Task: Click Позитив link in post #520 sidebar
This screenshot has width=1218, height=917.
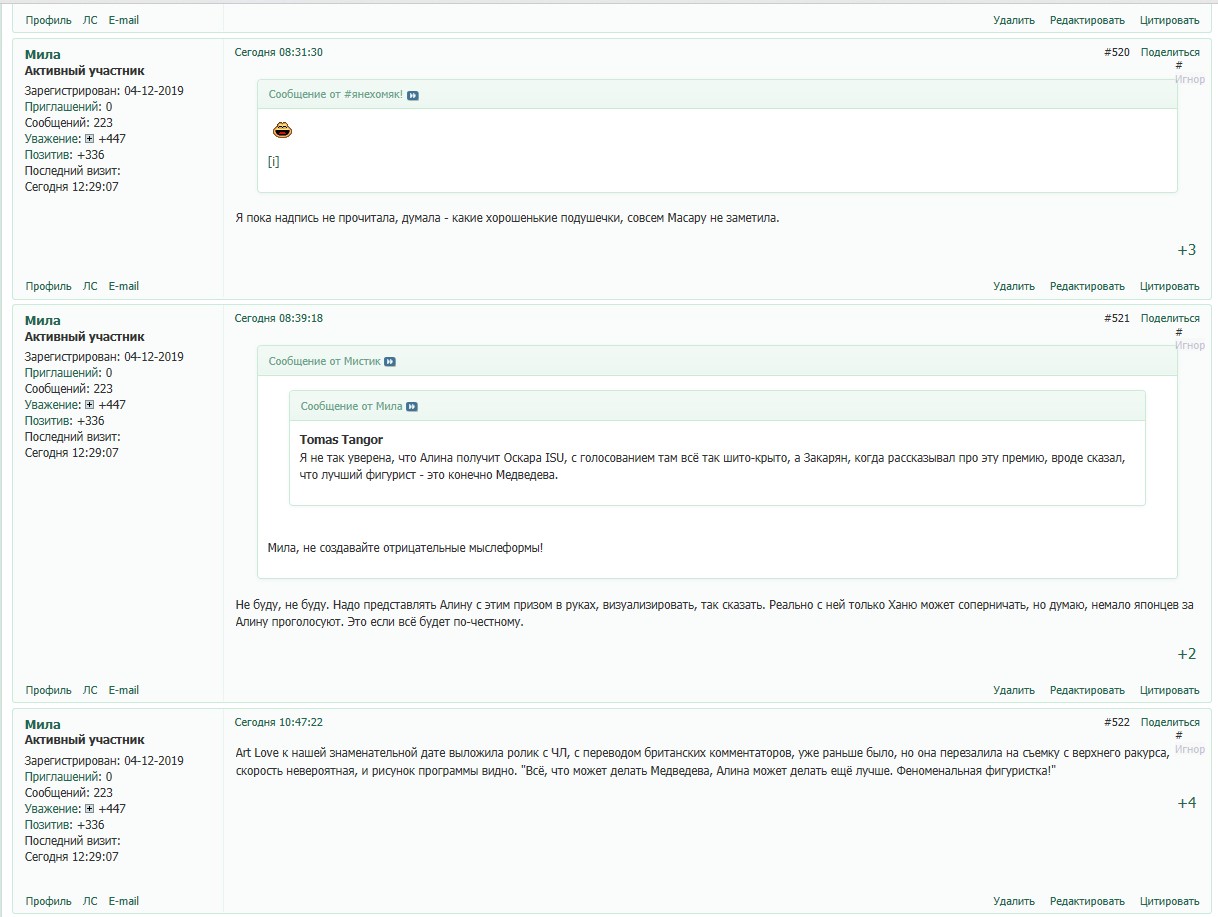Action: coord(47,155)
